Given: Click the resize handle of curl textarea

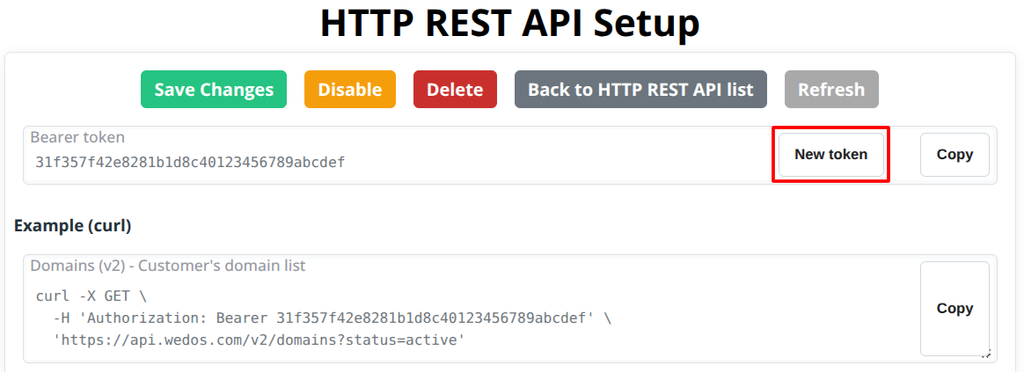Looking at the screenshot, I should click(987, 353).
